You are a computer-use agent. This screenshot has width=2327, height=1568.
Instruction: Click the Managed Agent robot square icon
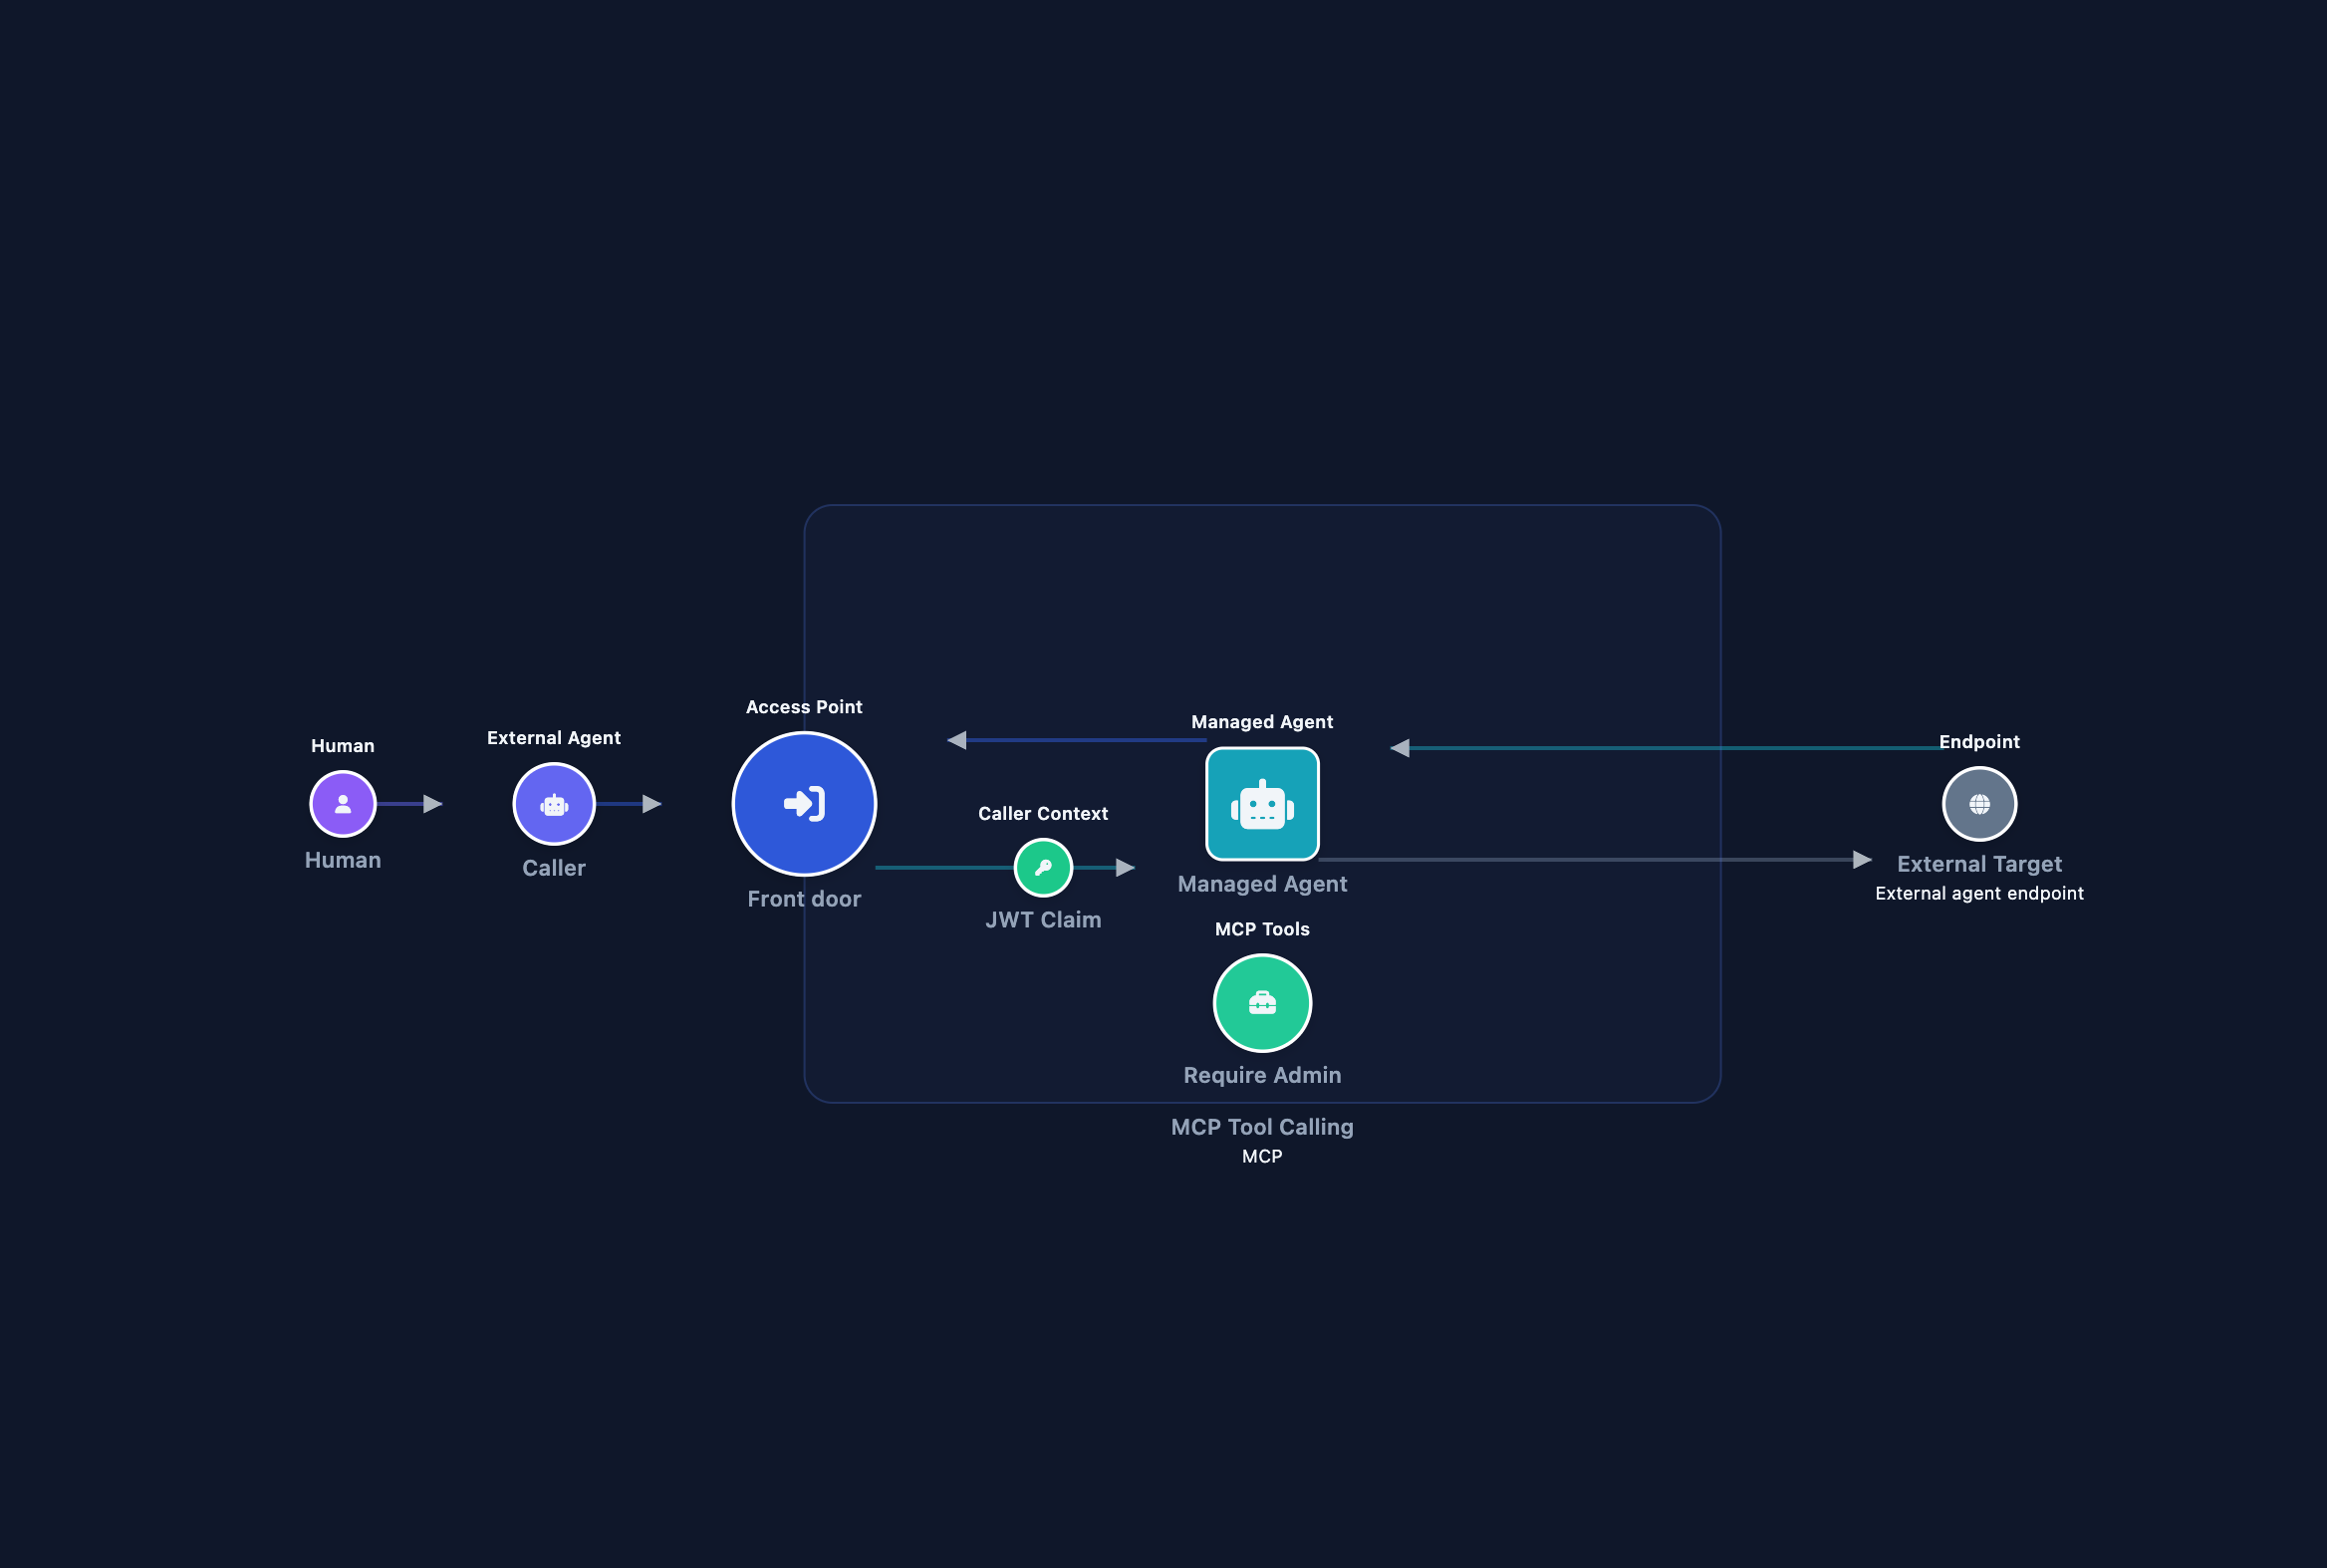click(x=1262, y=803)
